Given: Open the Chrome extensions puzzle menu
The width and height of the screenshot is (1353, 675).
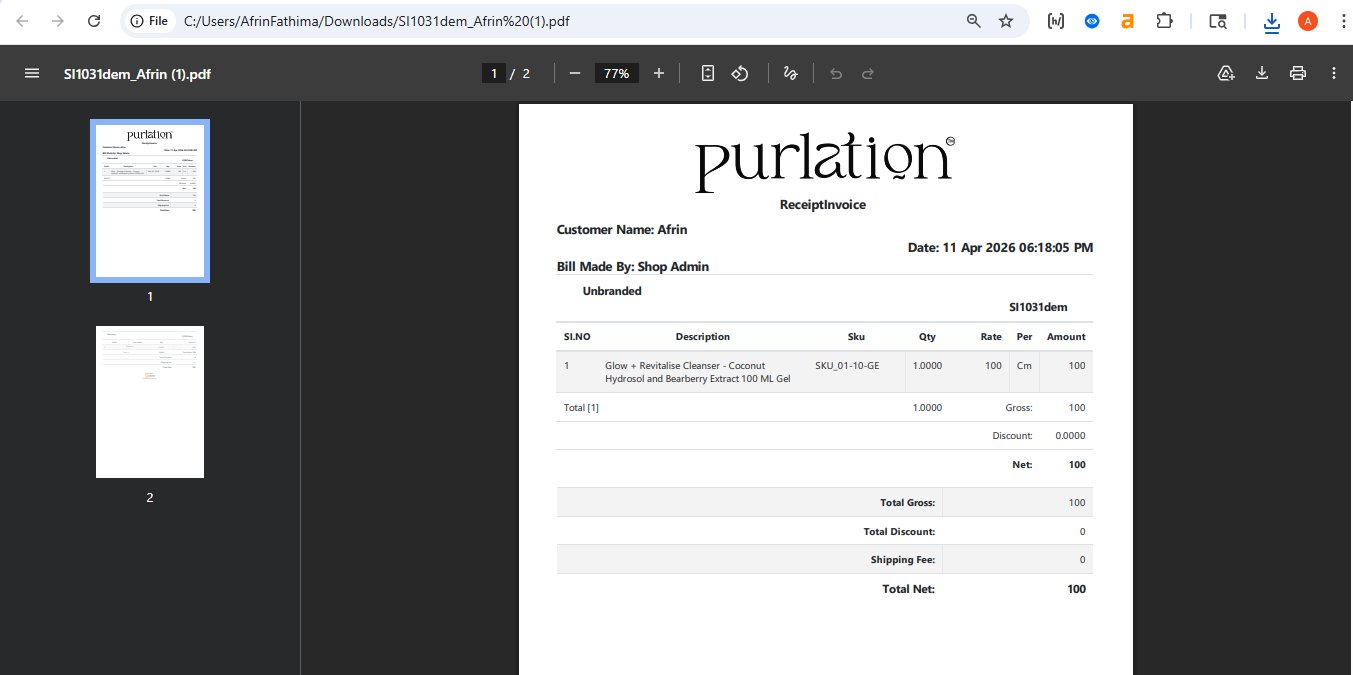Looking at the screenshot, I should [x=1164, y=20].
